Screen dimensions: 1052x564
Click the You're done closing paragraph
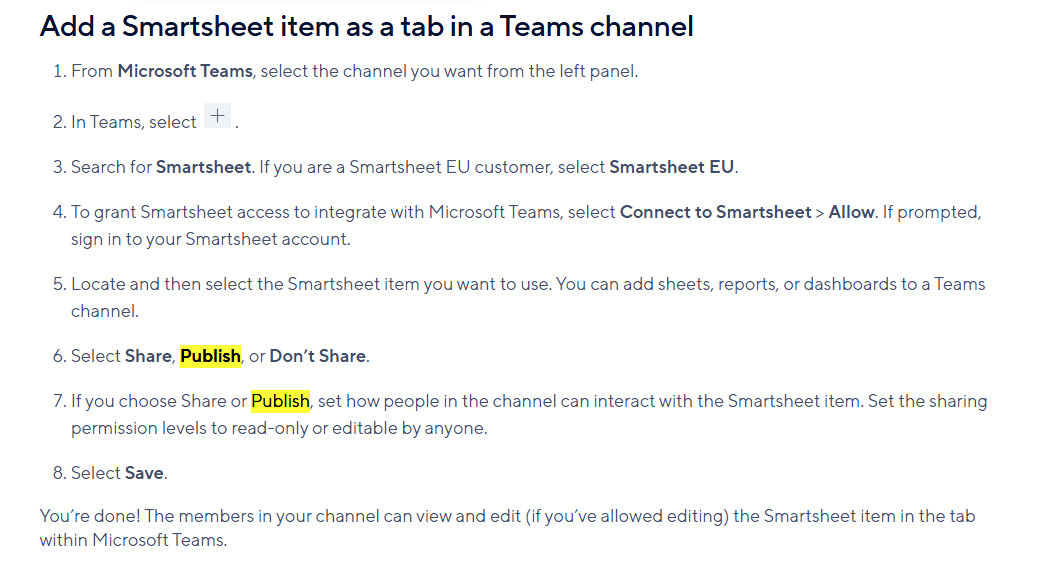pyautogui.click(x=507, y=528)
